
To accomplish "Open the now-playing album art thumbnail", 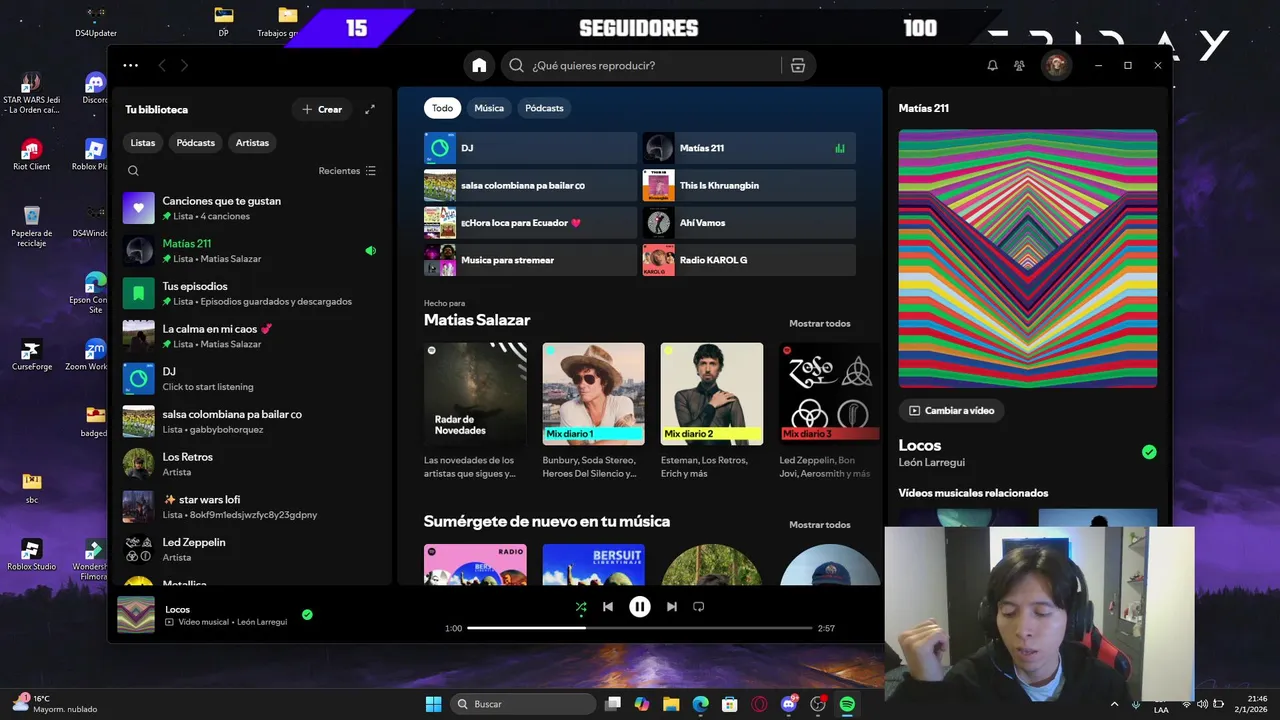I will point(136,615).
